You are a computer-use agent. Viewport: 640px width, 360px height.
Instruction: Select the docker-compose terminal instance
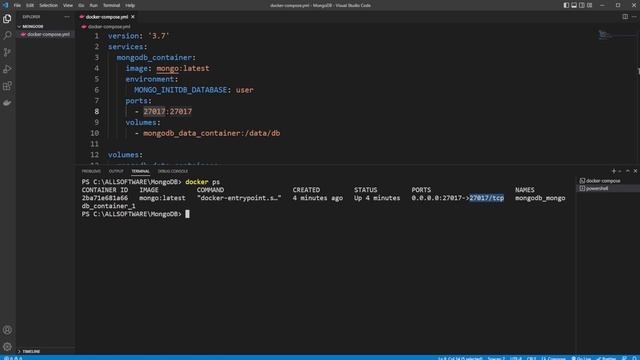tap(607, 180)
